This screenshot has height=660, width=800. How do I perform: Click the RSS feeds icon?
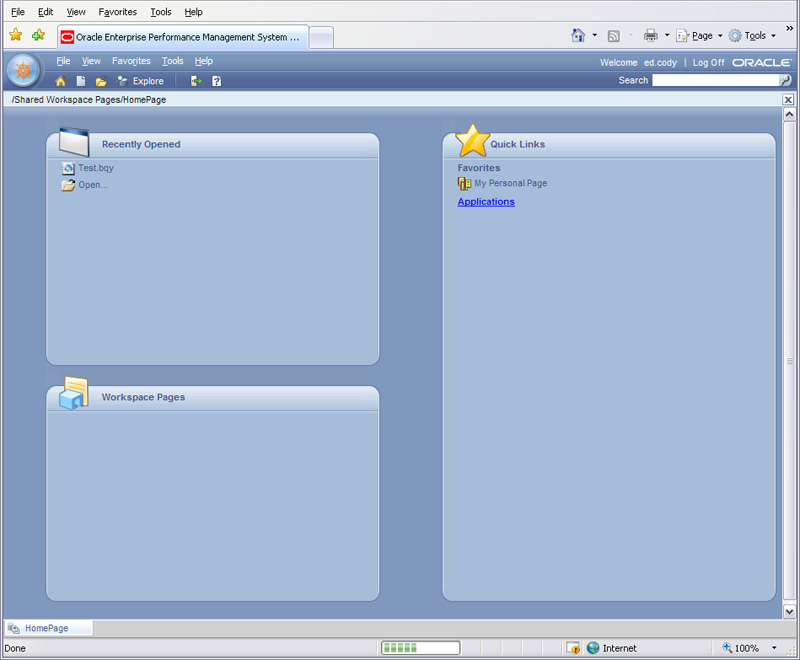click(613, 36)
